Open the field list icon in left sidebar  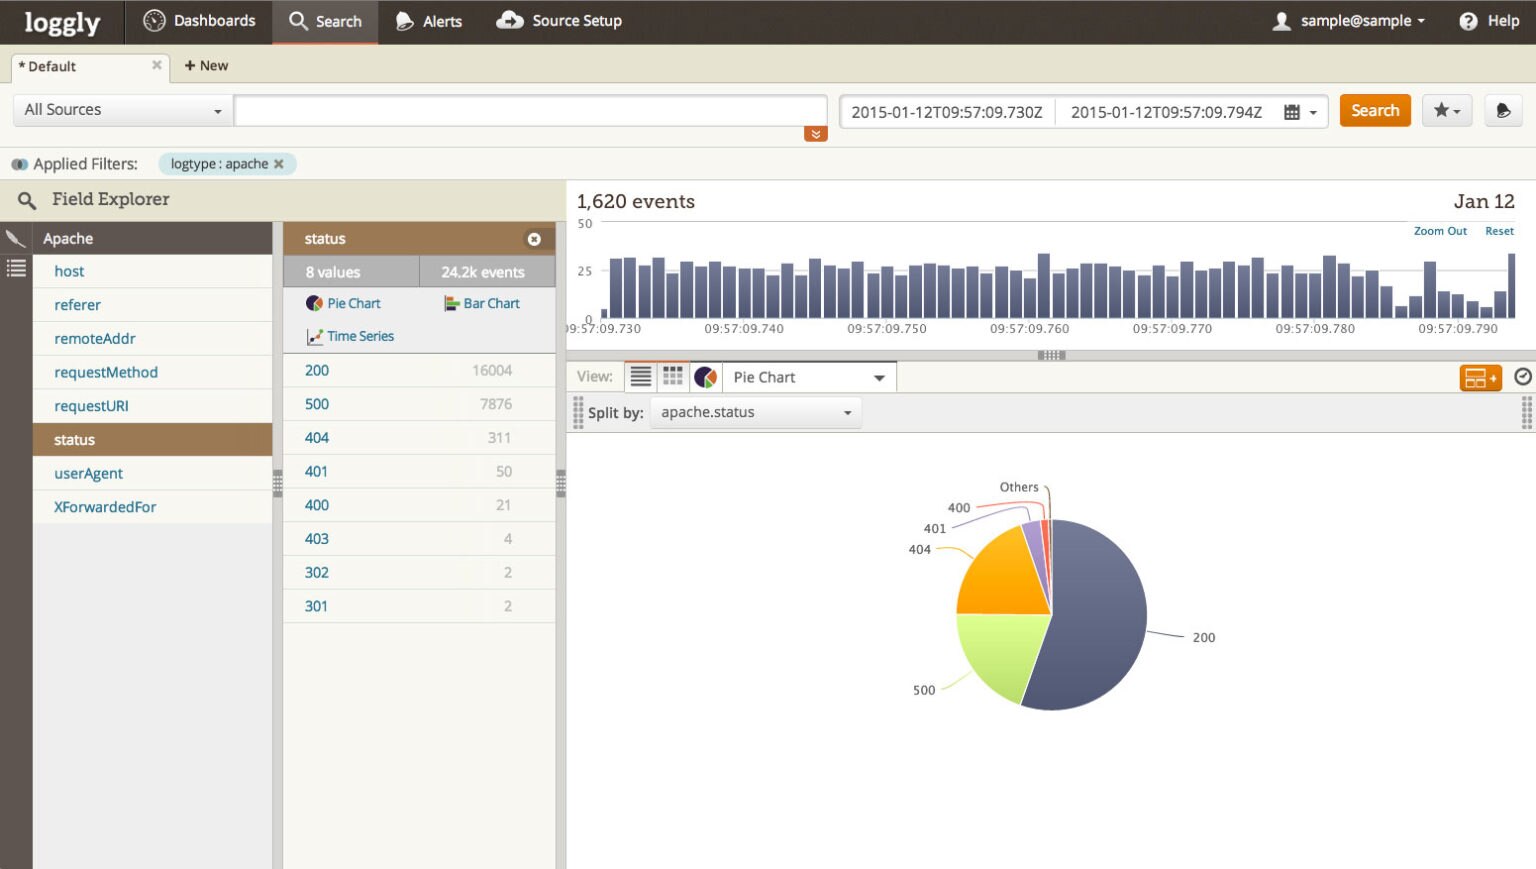(16, 268)
